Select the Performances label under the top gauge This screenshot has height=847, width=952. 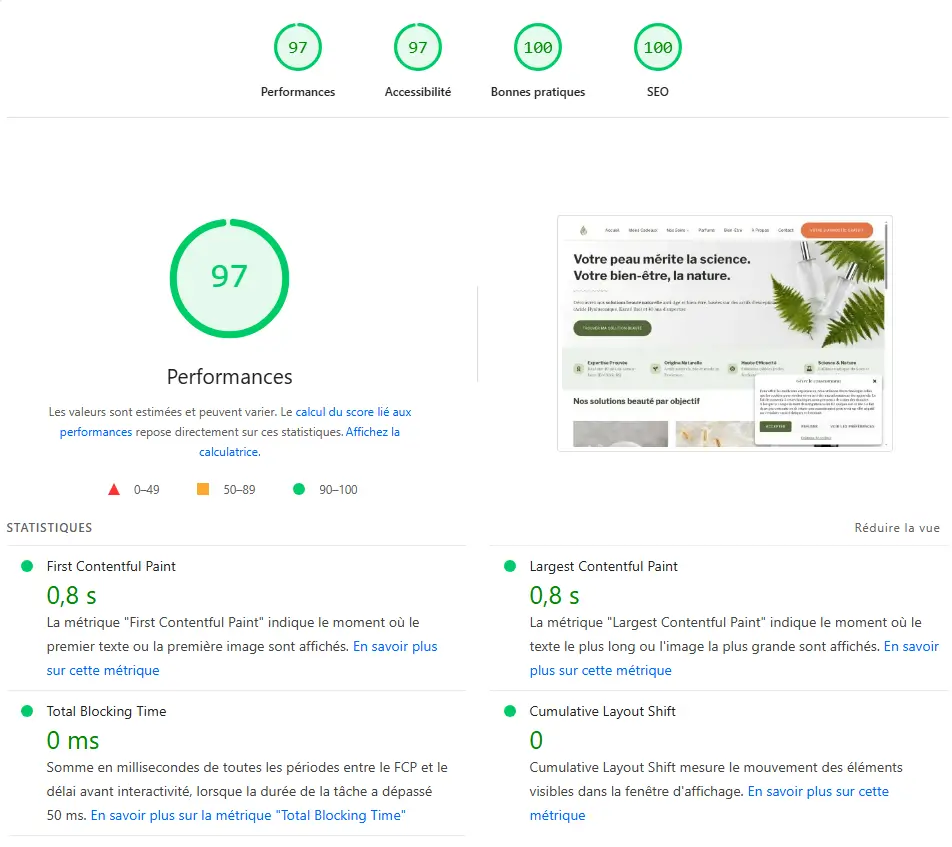coord(229,377)
